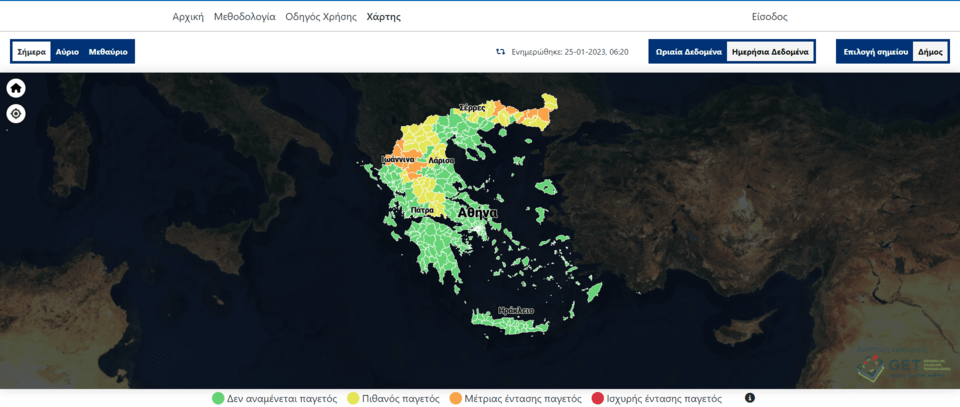Click the home button on the map
The image size is (960, 407).
pos(16,88)
